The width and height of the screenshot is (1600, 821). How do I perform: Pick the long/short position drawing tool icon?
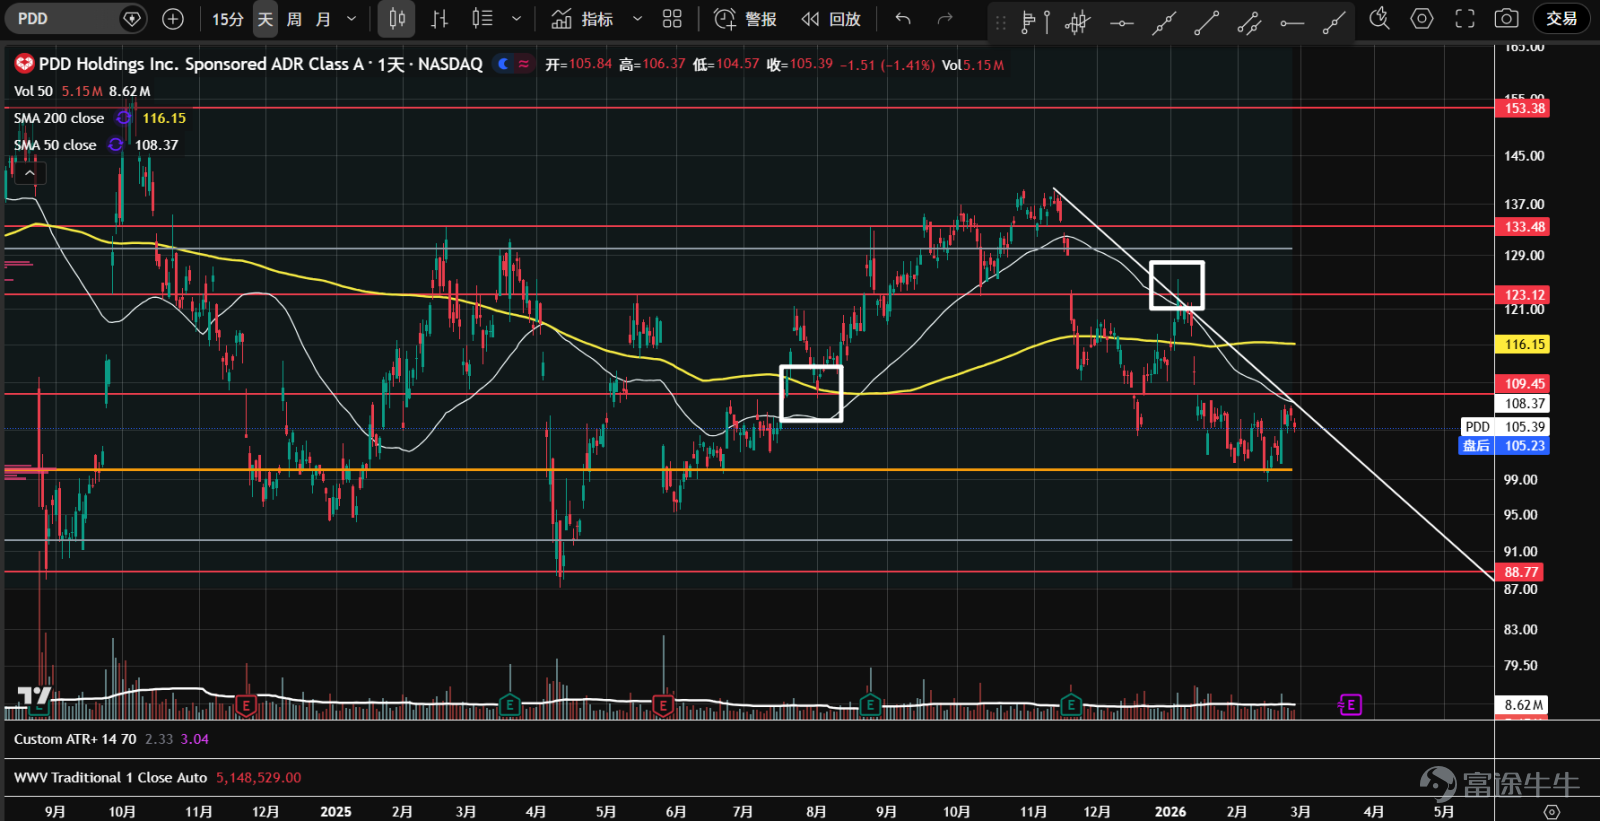click(1036, 21)
